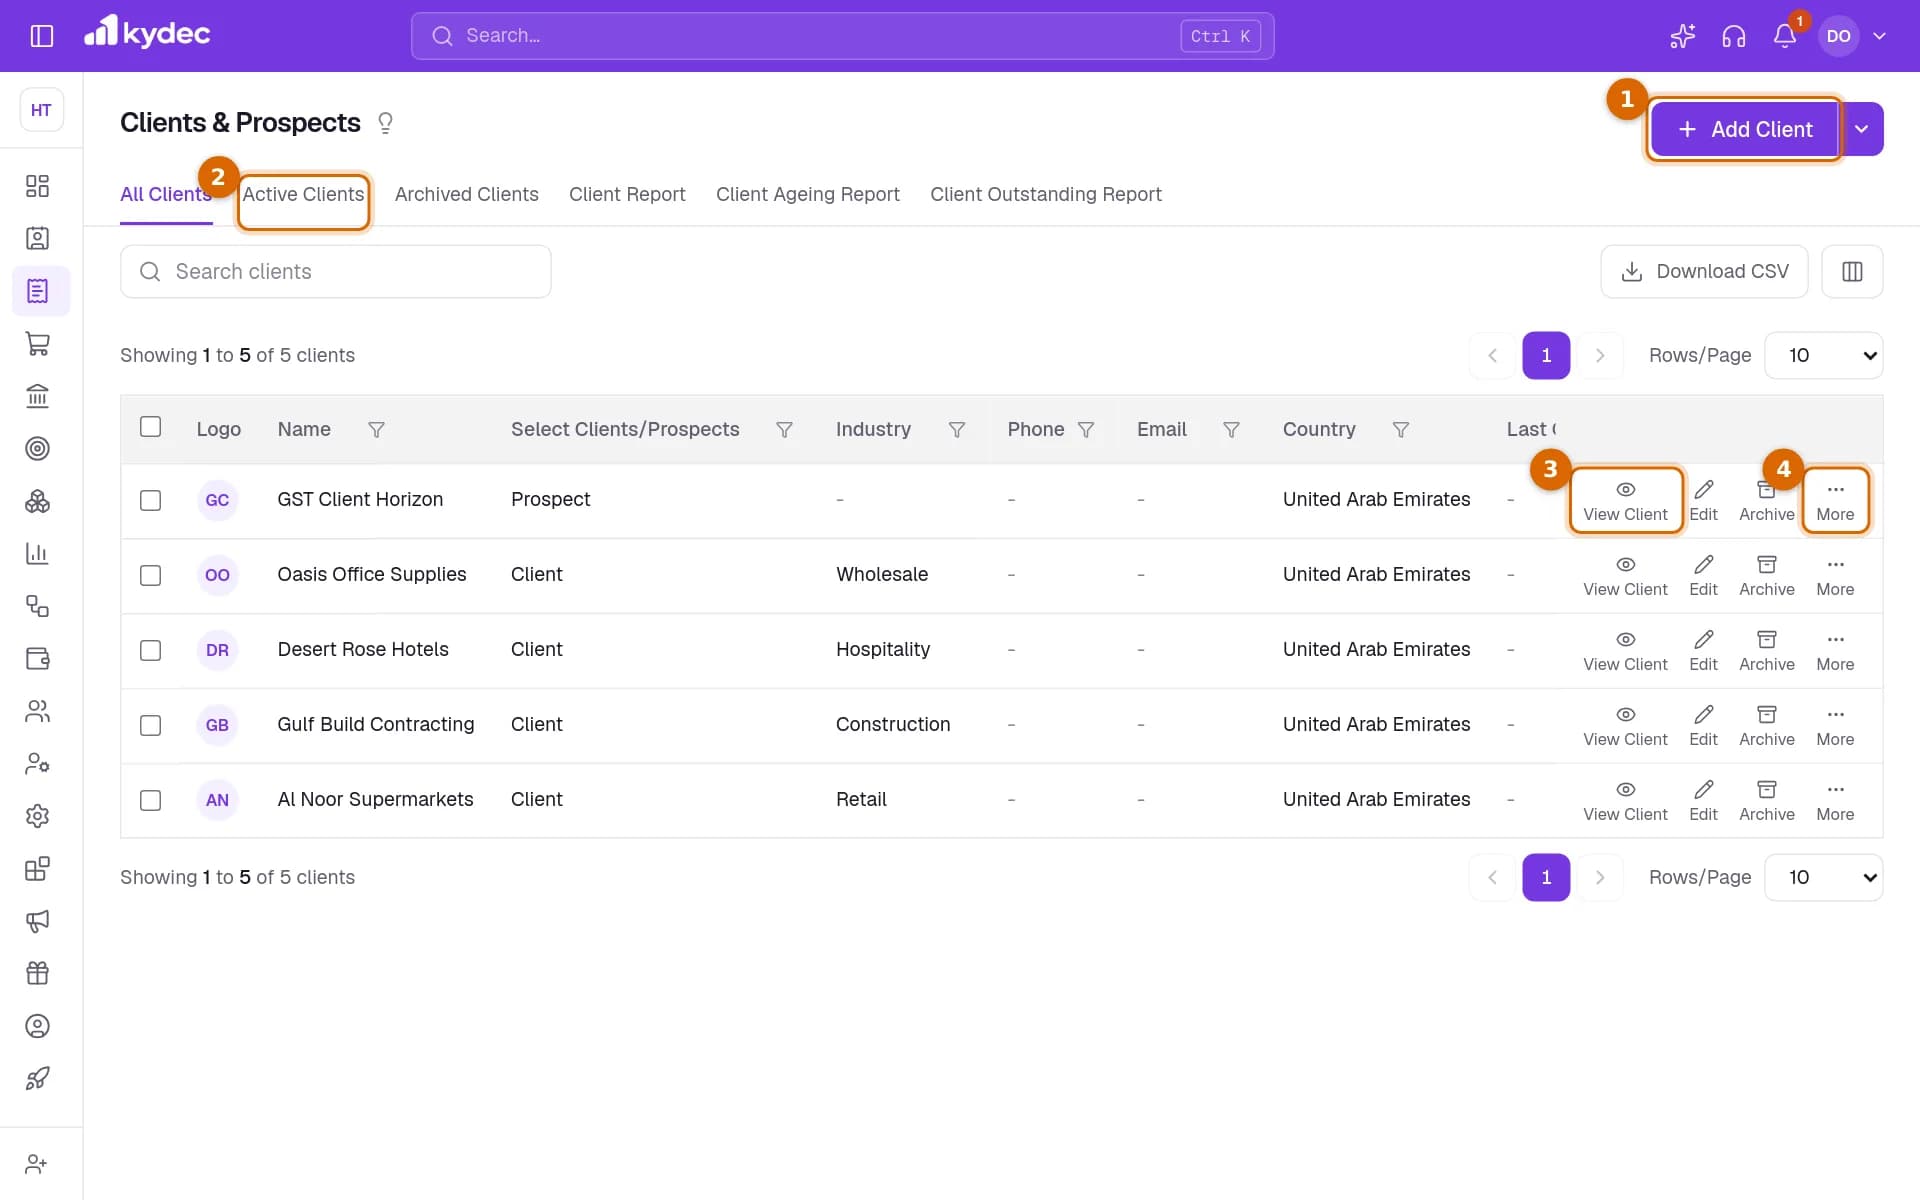This screenshot has height=1200, width=1920.
Task: Open the Client Ageing Report tab
Action: [808, 194]
